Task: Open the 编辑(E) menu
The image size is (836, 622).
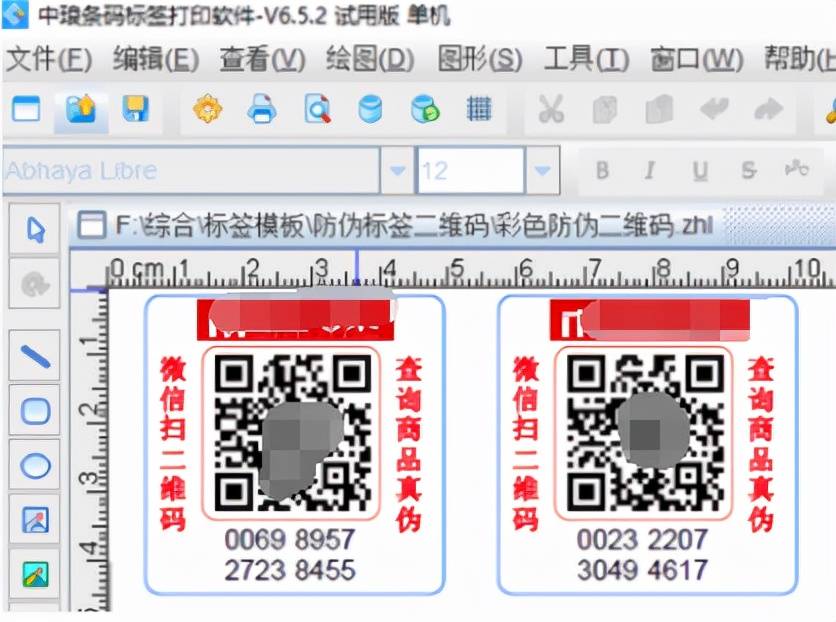Action: [156, 59]
